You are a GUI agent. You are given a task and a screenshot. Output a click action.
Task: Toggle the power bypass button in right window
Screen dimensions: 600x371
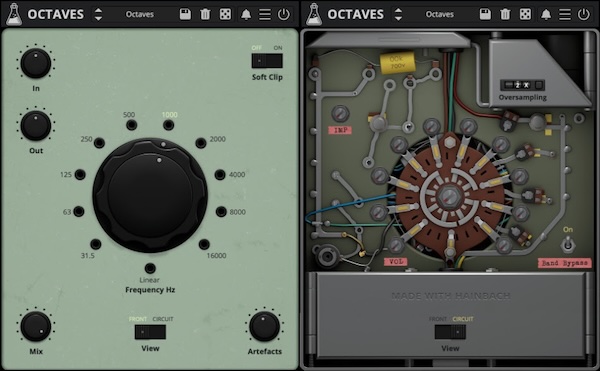[x=584, y=14]
